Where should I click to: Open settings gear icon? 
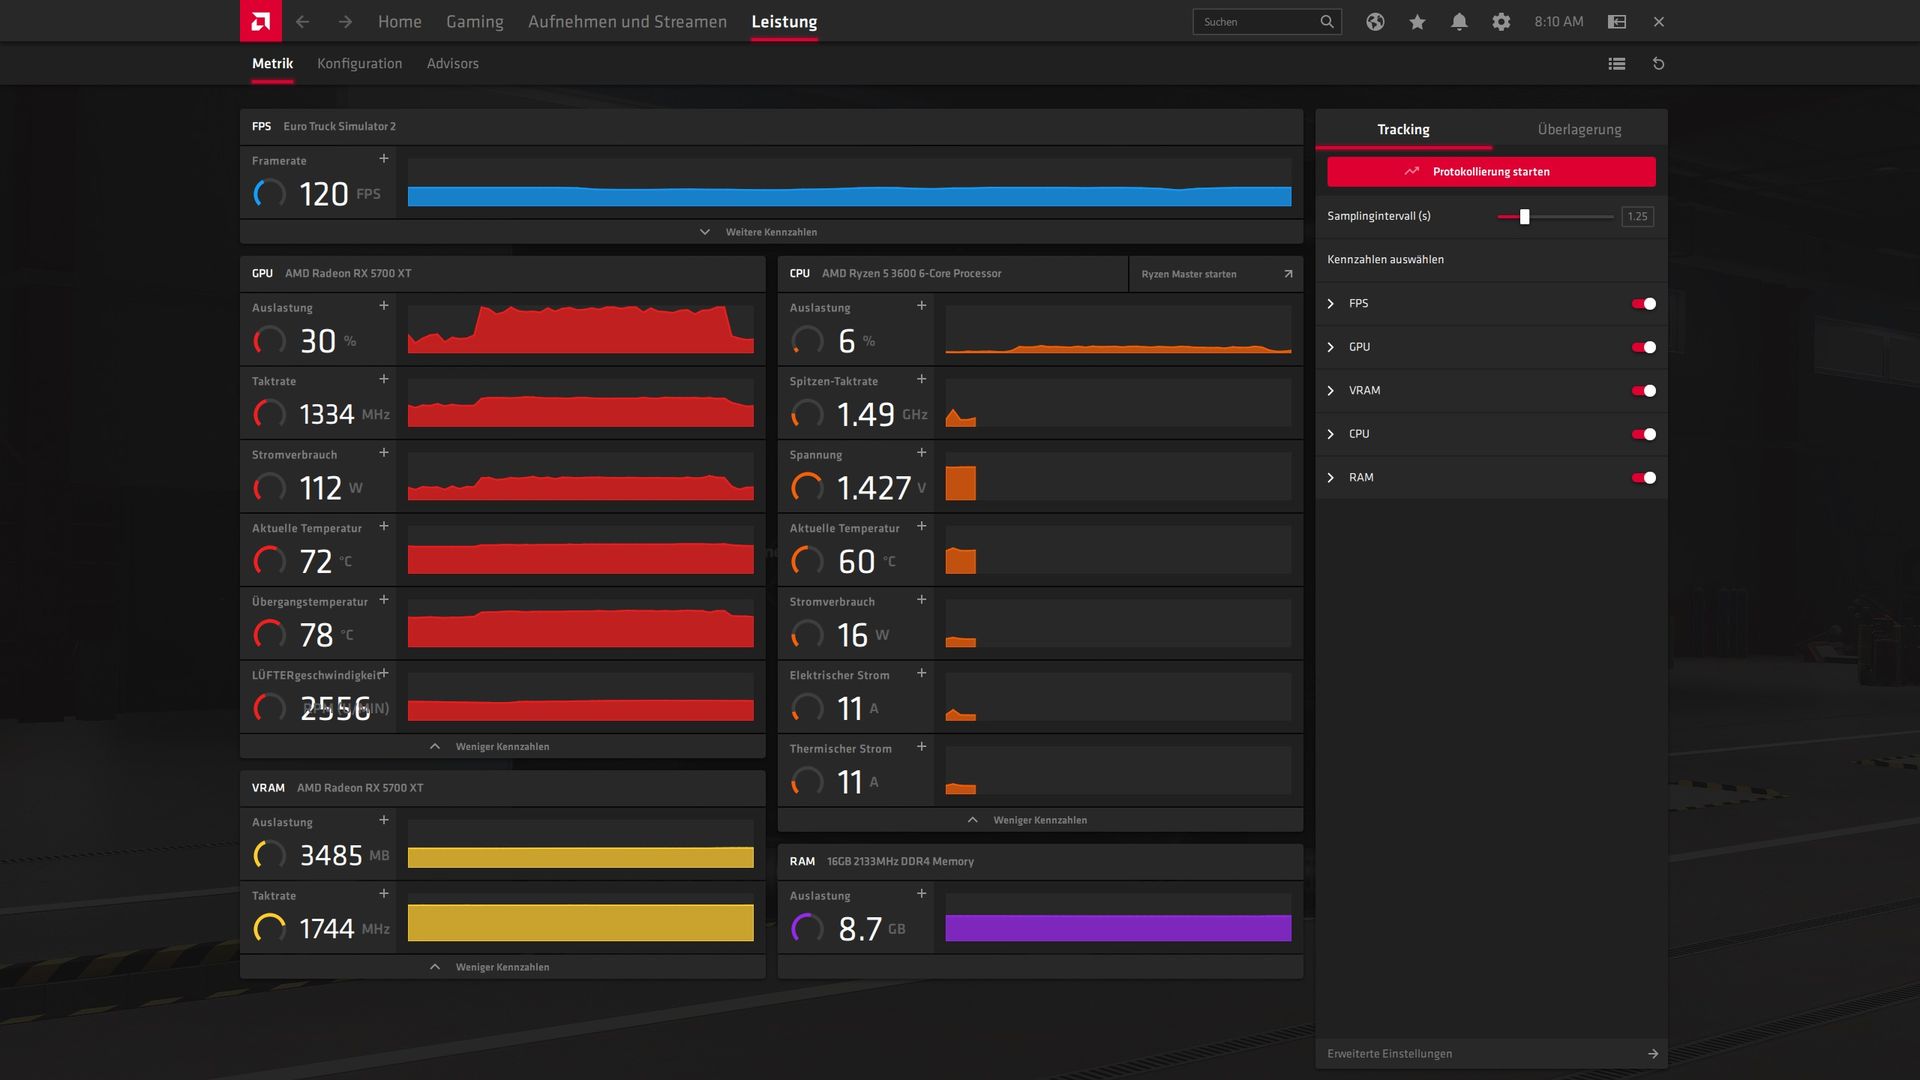point(1501,22)
